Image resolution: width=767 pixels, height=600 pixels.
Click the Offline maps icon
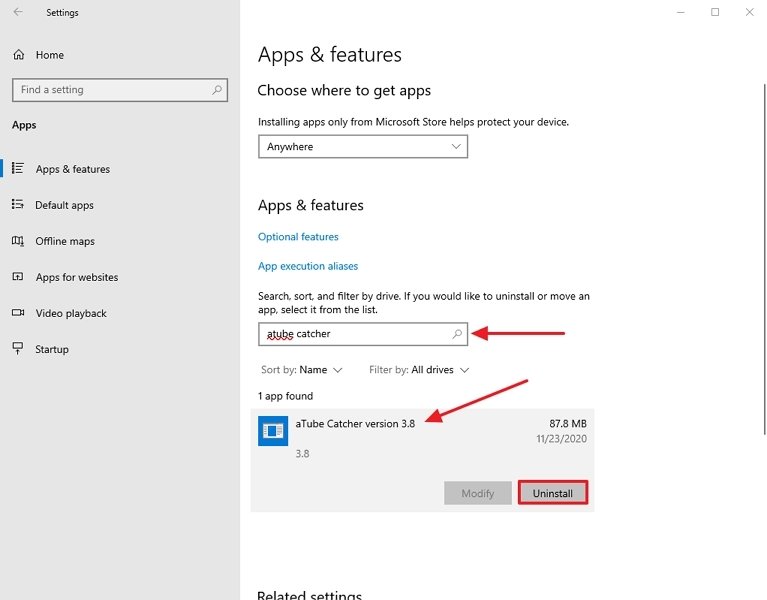point(18,241)
